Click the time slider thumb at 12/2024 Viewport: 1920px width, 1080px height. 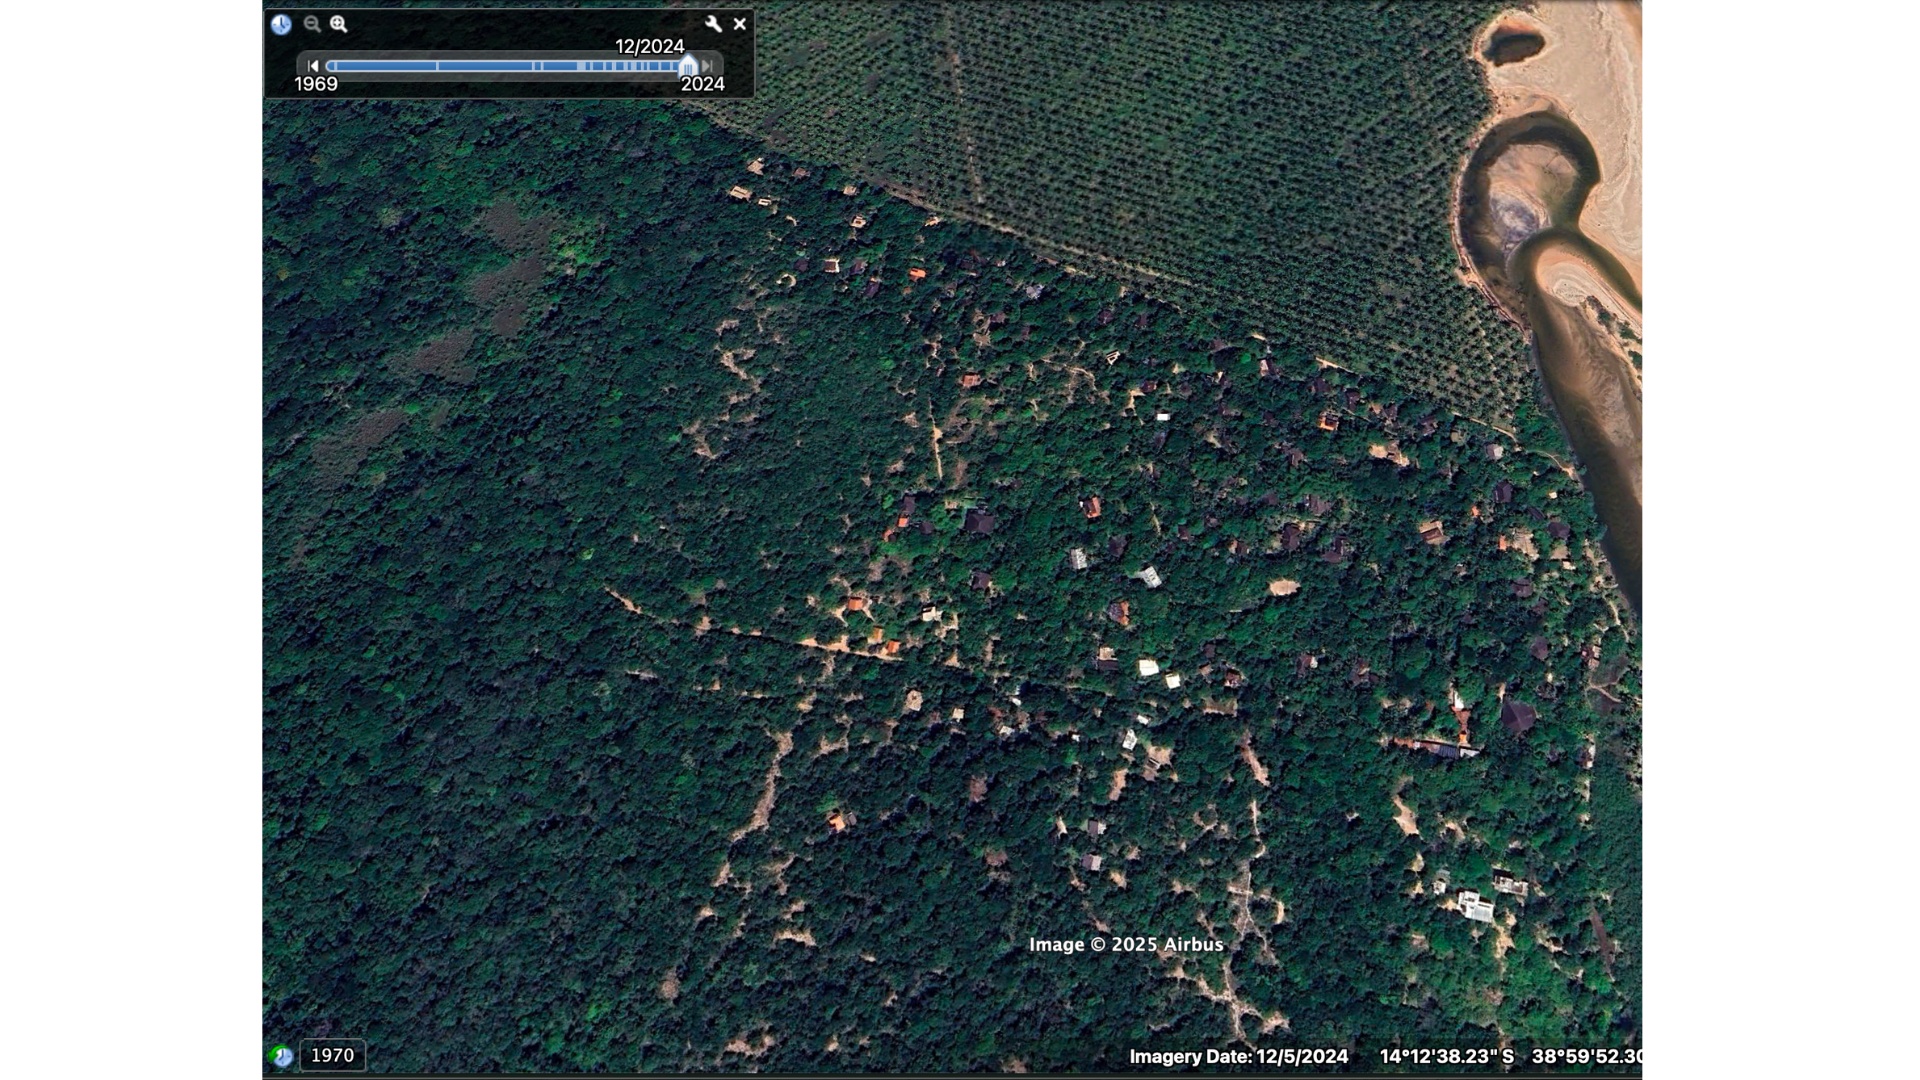(688, 66)
